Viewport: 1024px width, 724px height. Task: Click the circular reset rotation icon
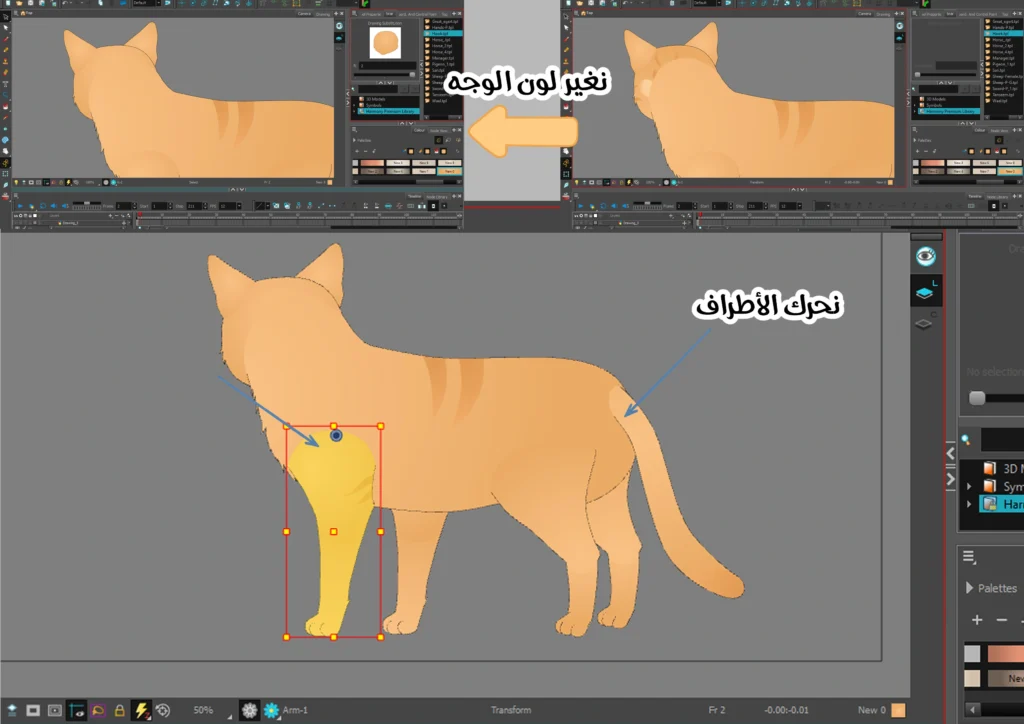[x=163, y=710]
